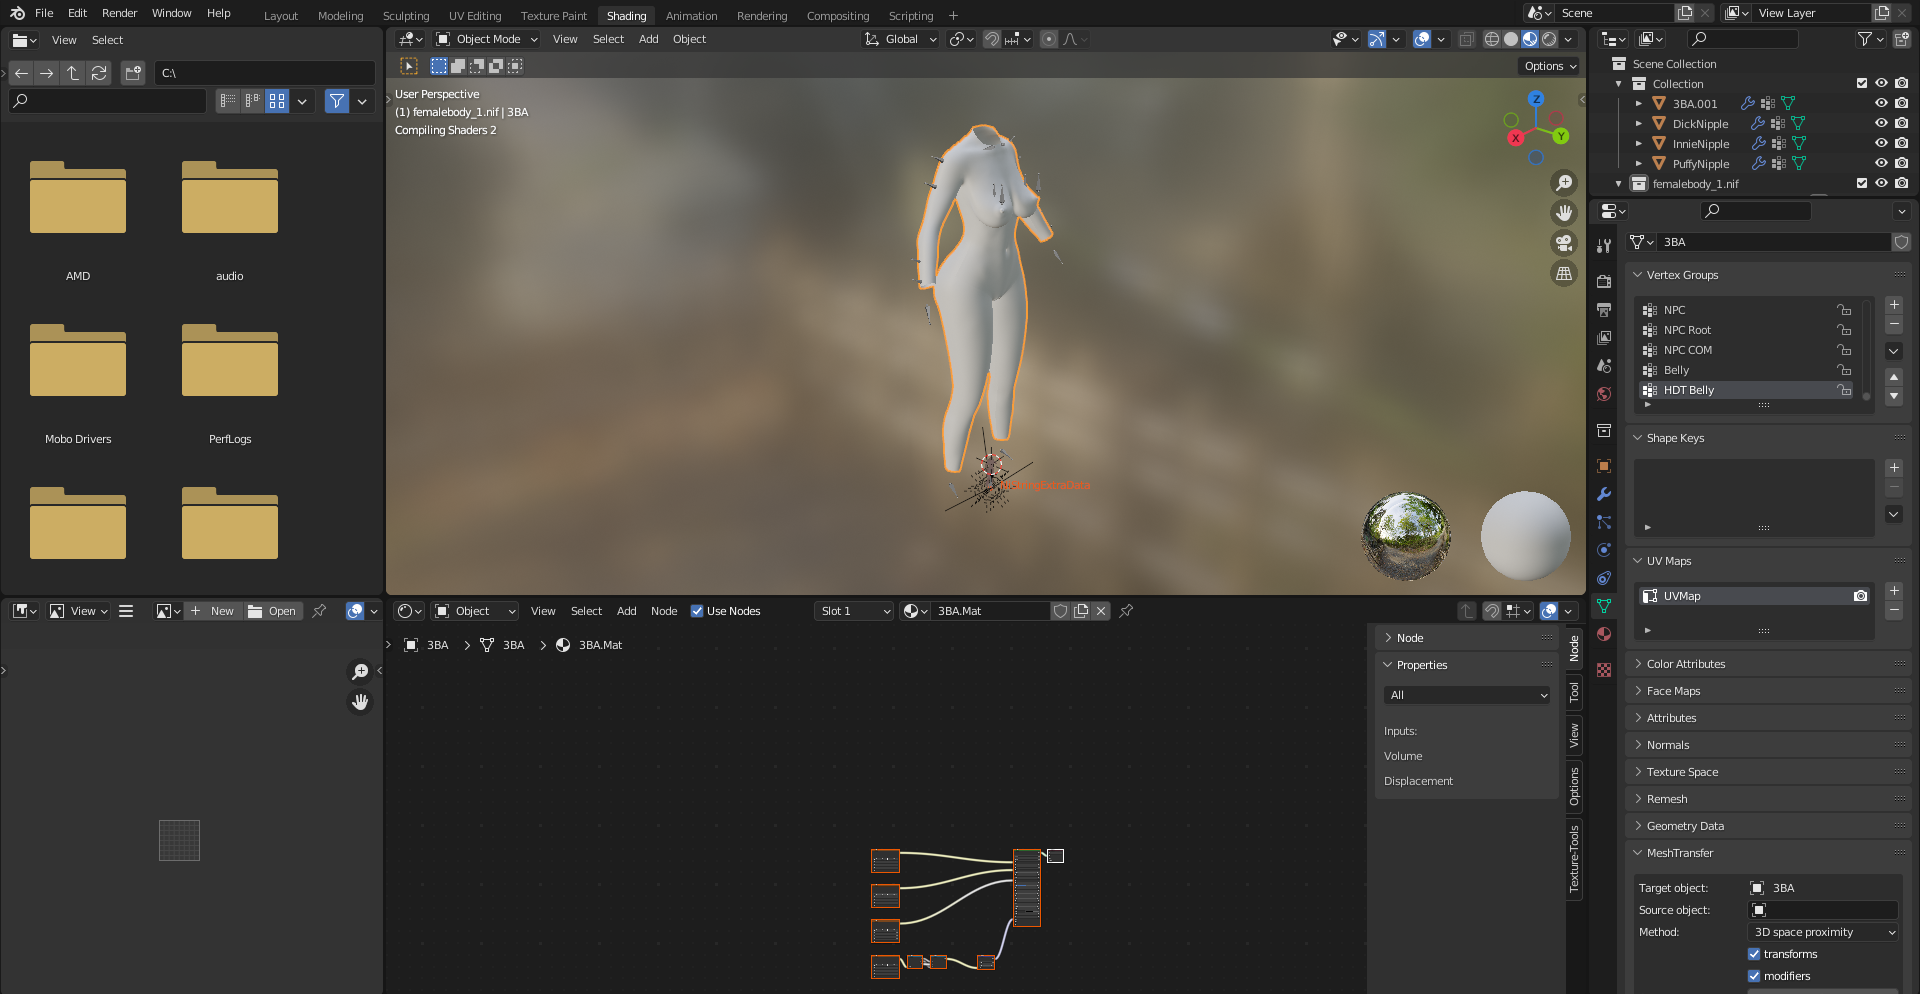Viewport: 1920px width, 994px height.
Task: Open the Physics properties tab
Action: [1604, 550]
